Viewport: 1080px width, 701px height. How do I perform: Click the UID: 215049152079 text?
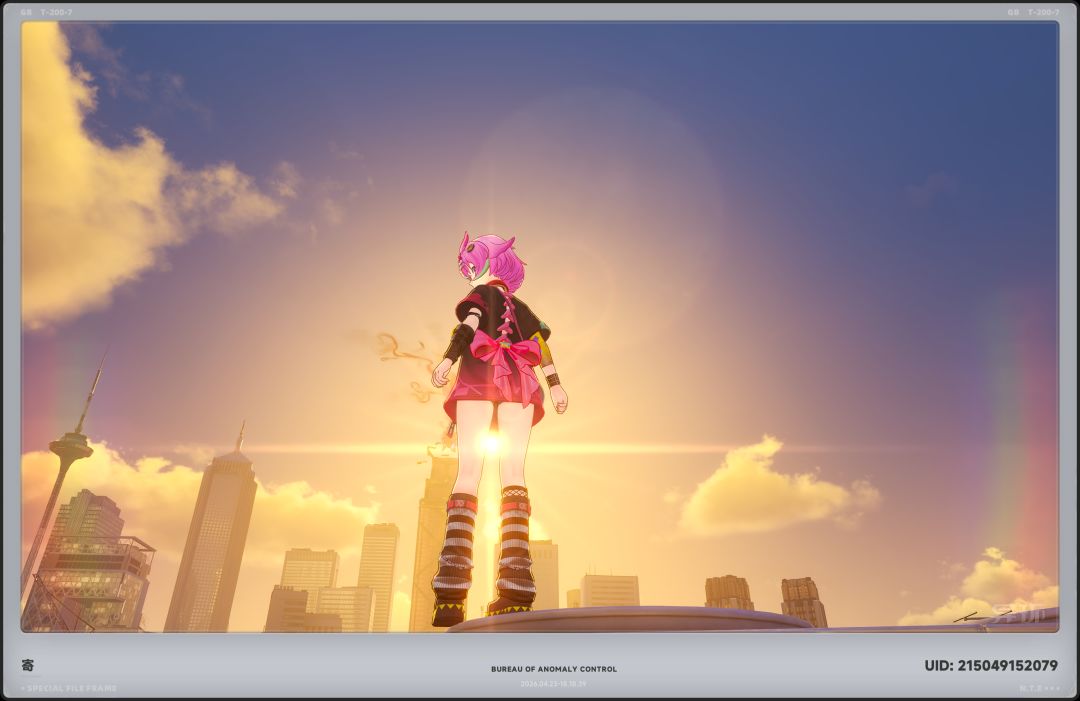pos(990,665)
